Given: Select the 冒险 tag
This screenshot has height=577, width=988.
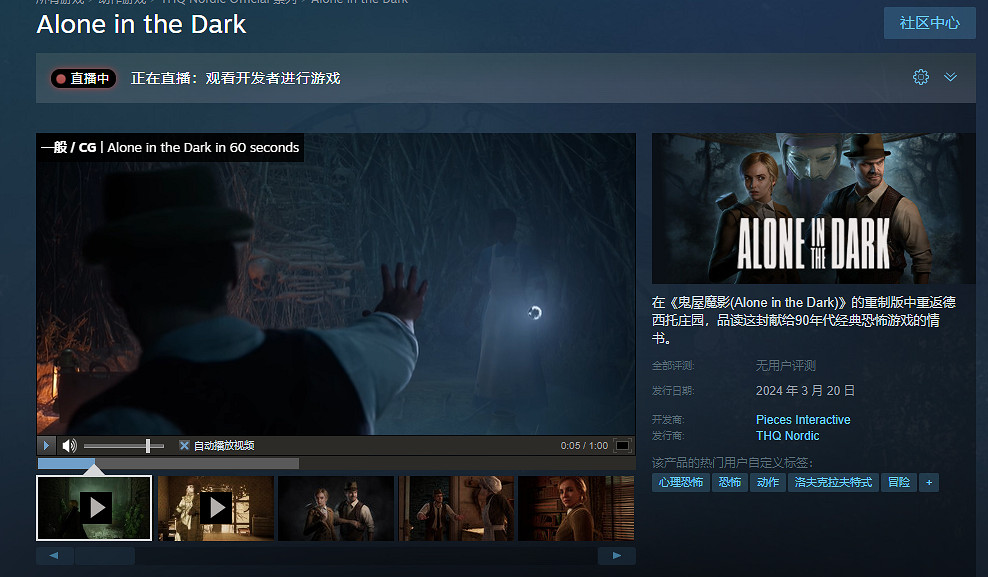Looking at the screenshot, I should tap(899, 482).
